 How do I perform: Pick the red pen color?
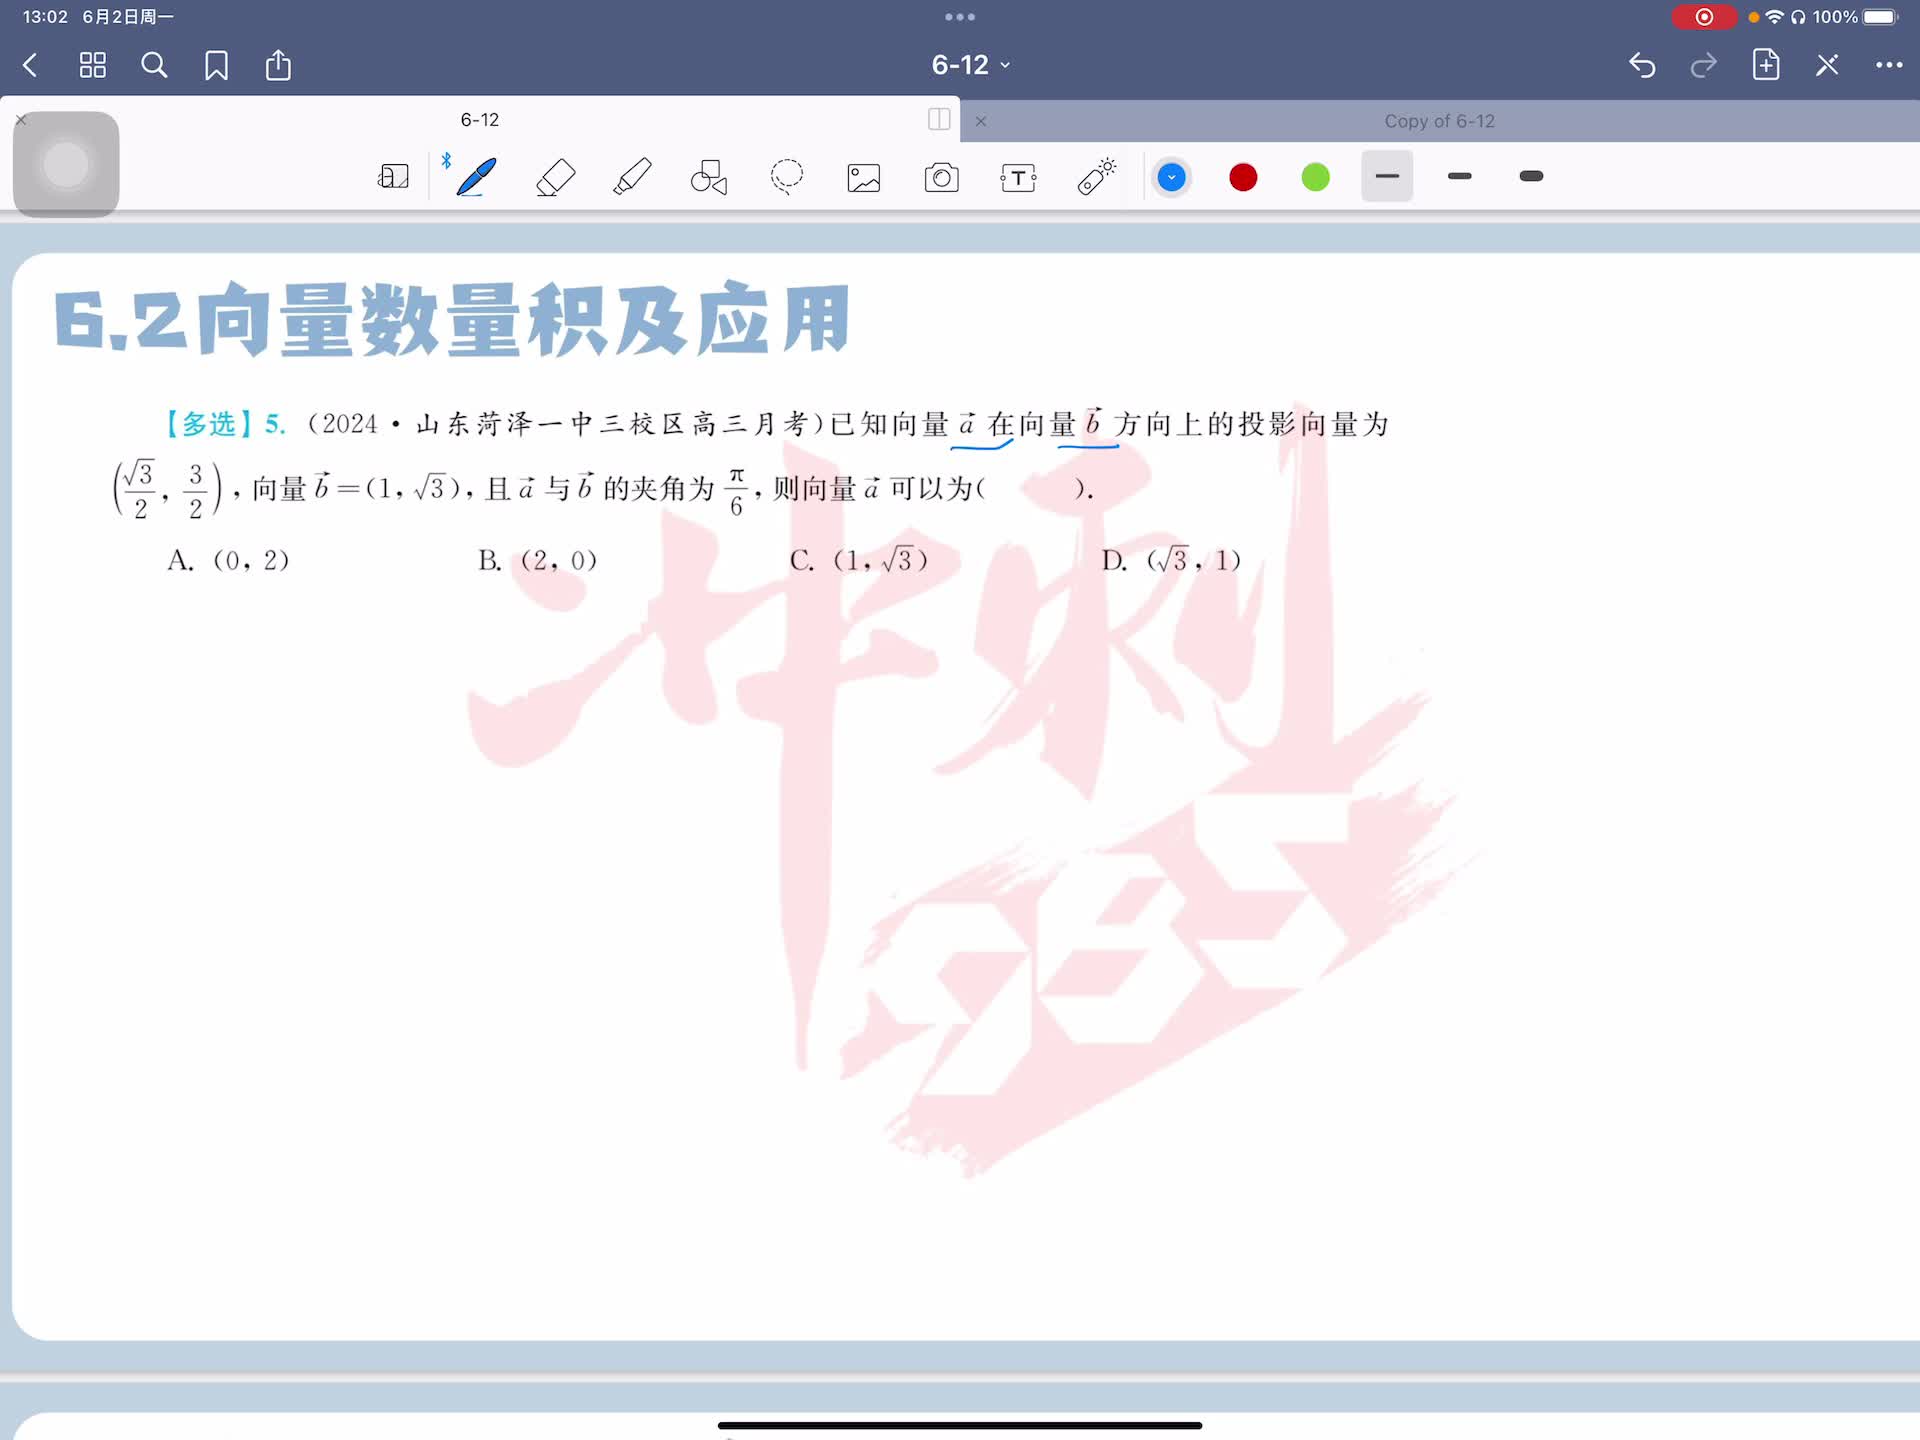point(1243,177)
